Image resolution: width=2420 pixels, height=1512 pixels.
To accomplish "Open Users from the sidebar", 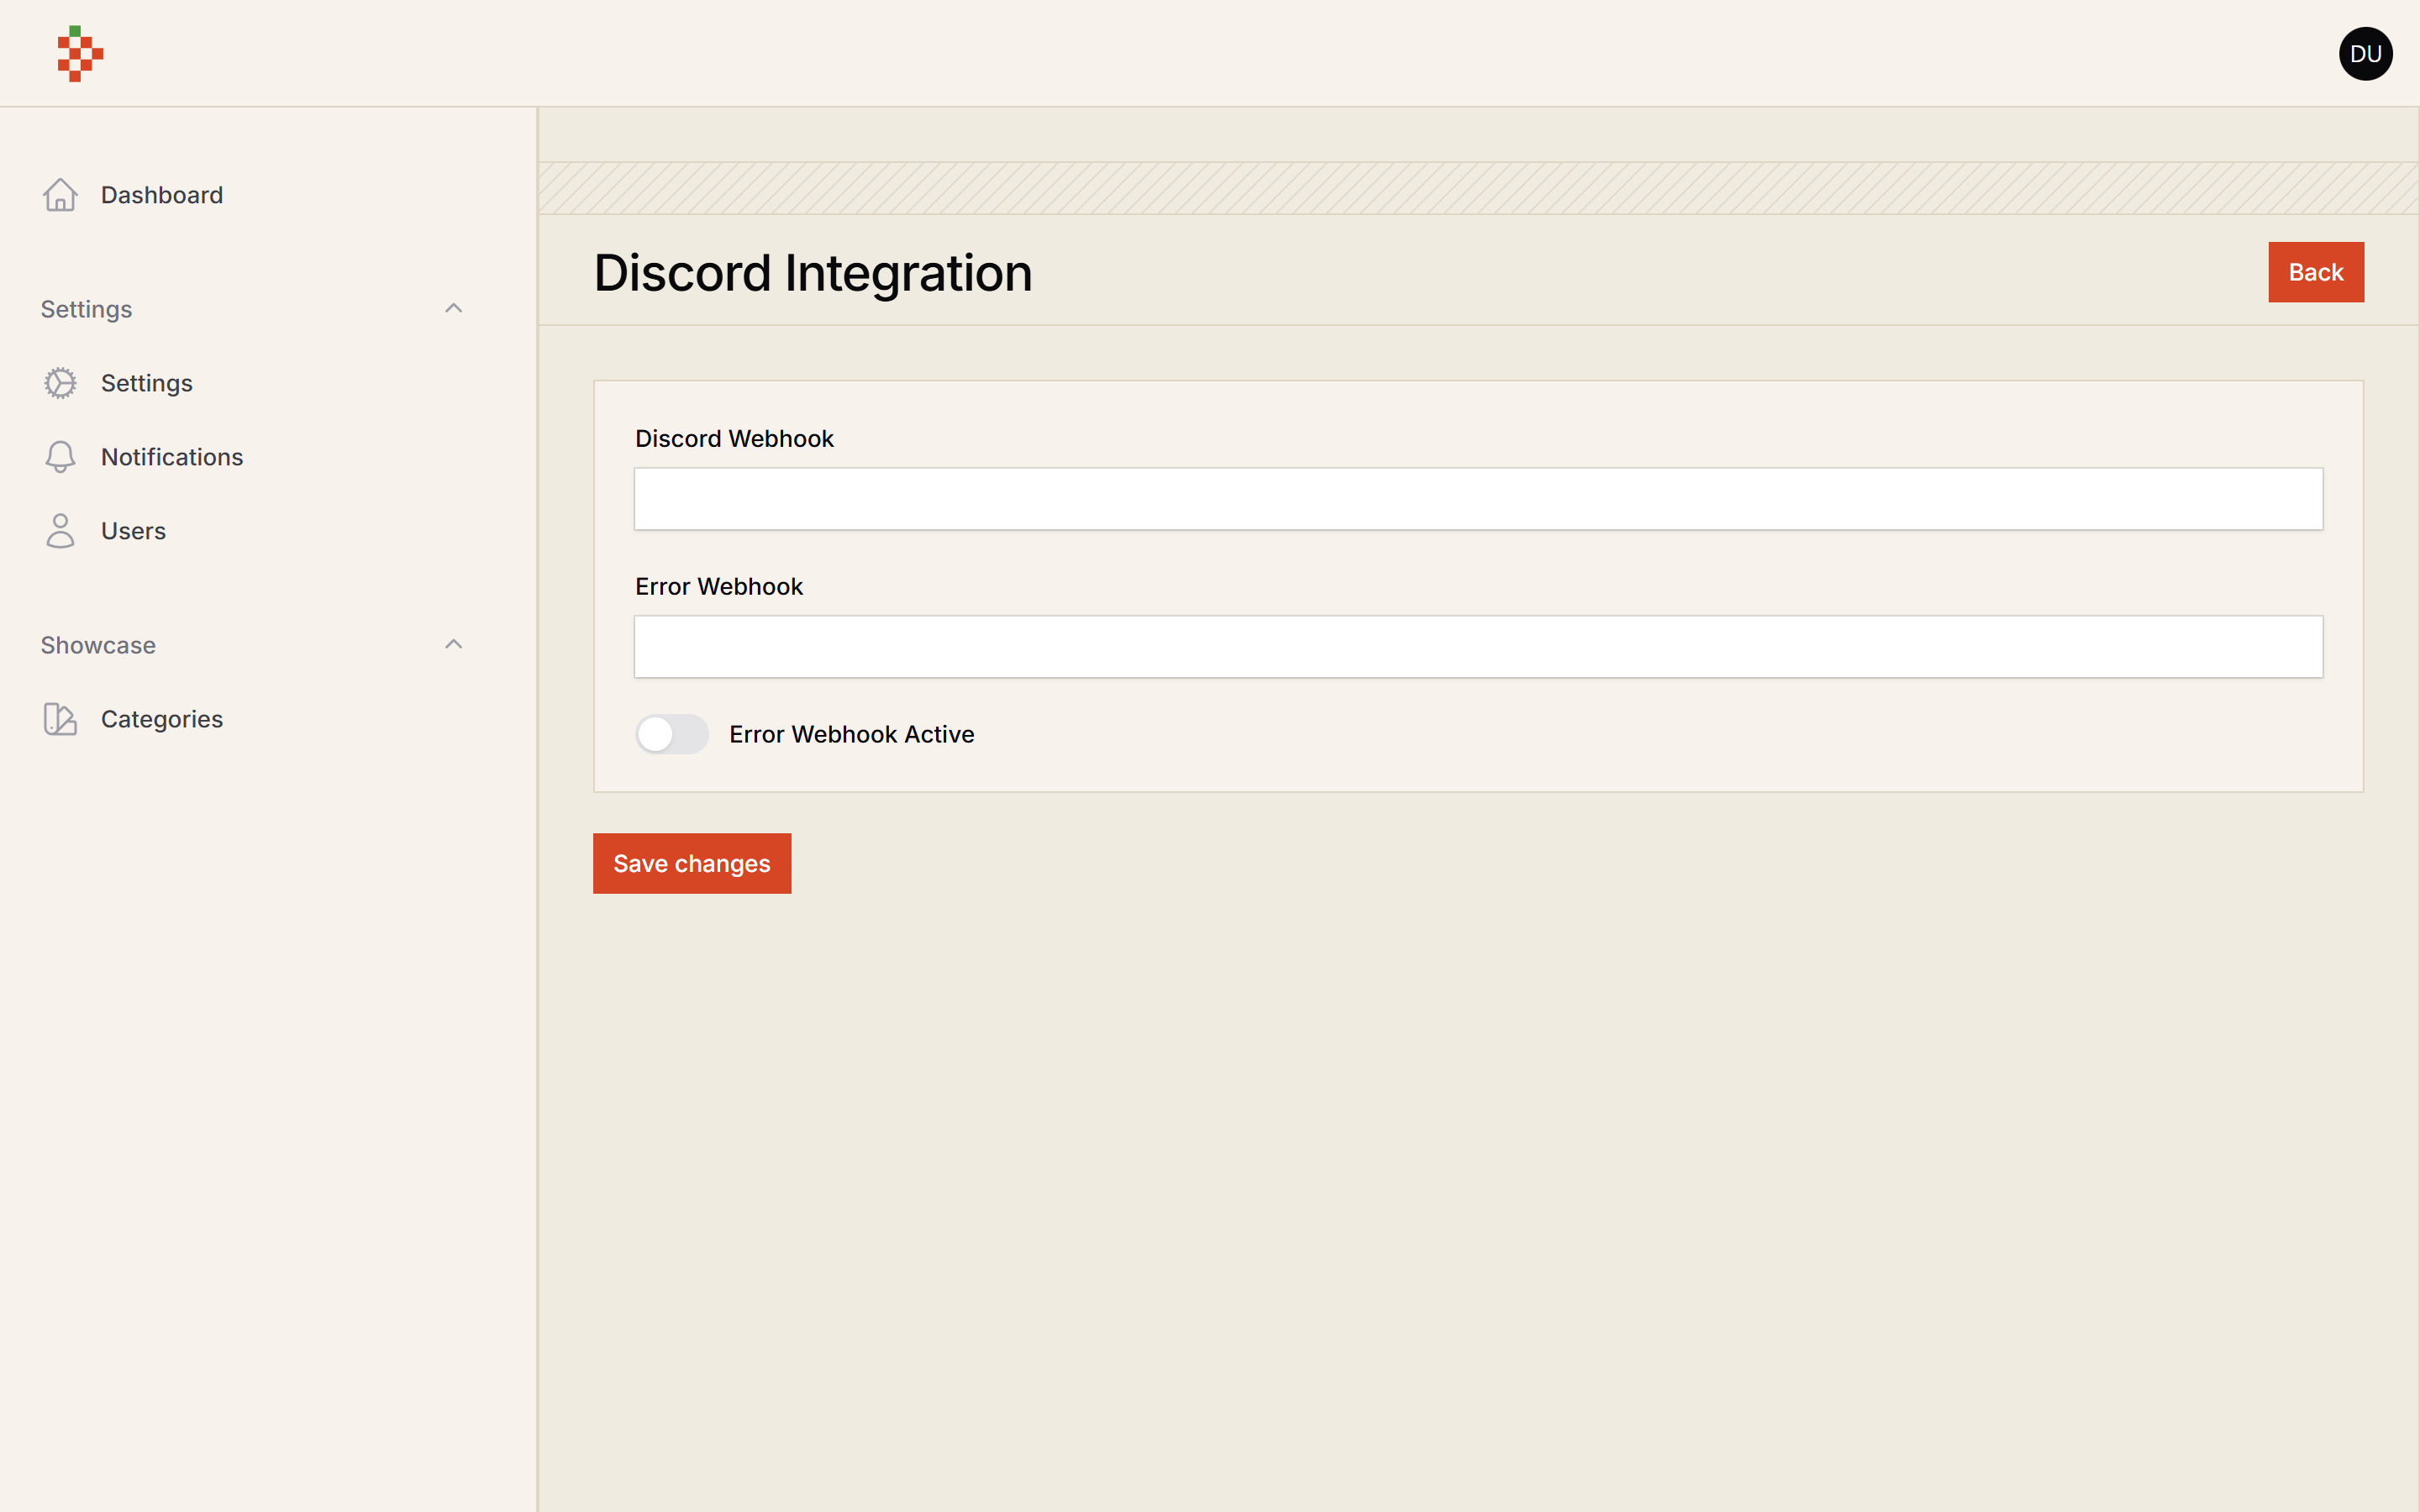I will click(133, 531).
